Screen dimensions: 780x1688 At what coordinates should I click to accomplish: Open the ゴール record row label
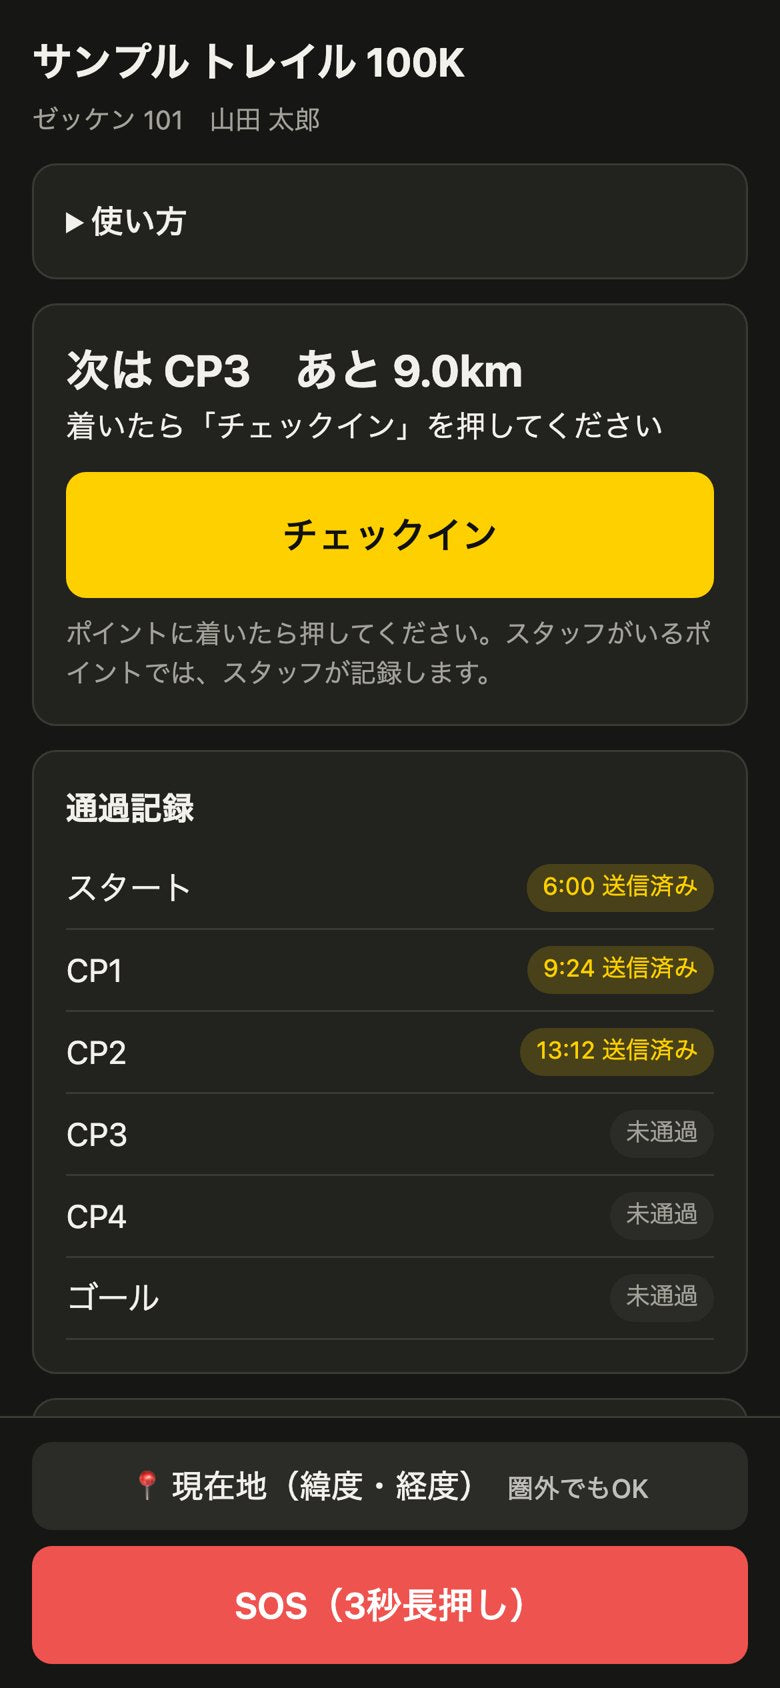pos(112,1298)
